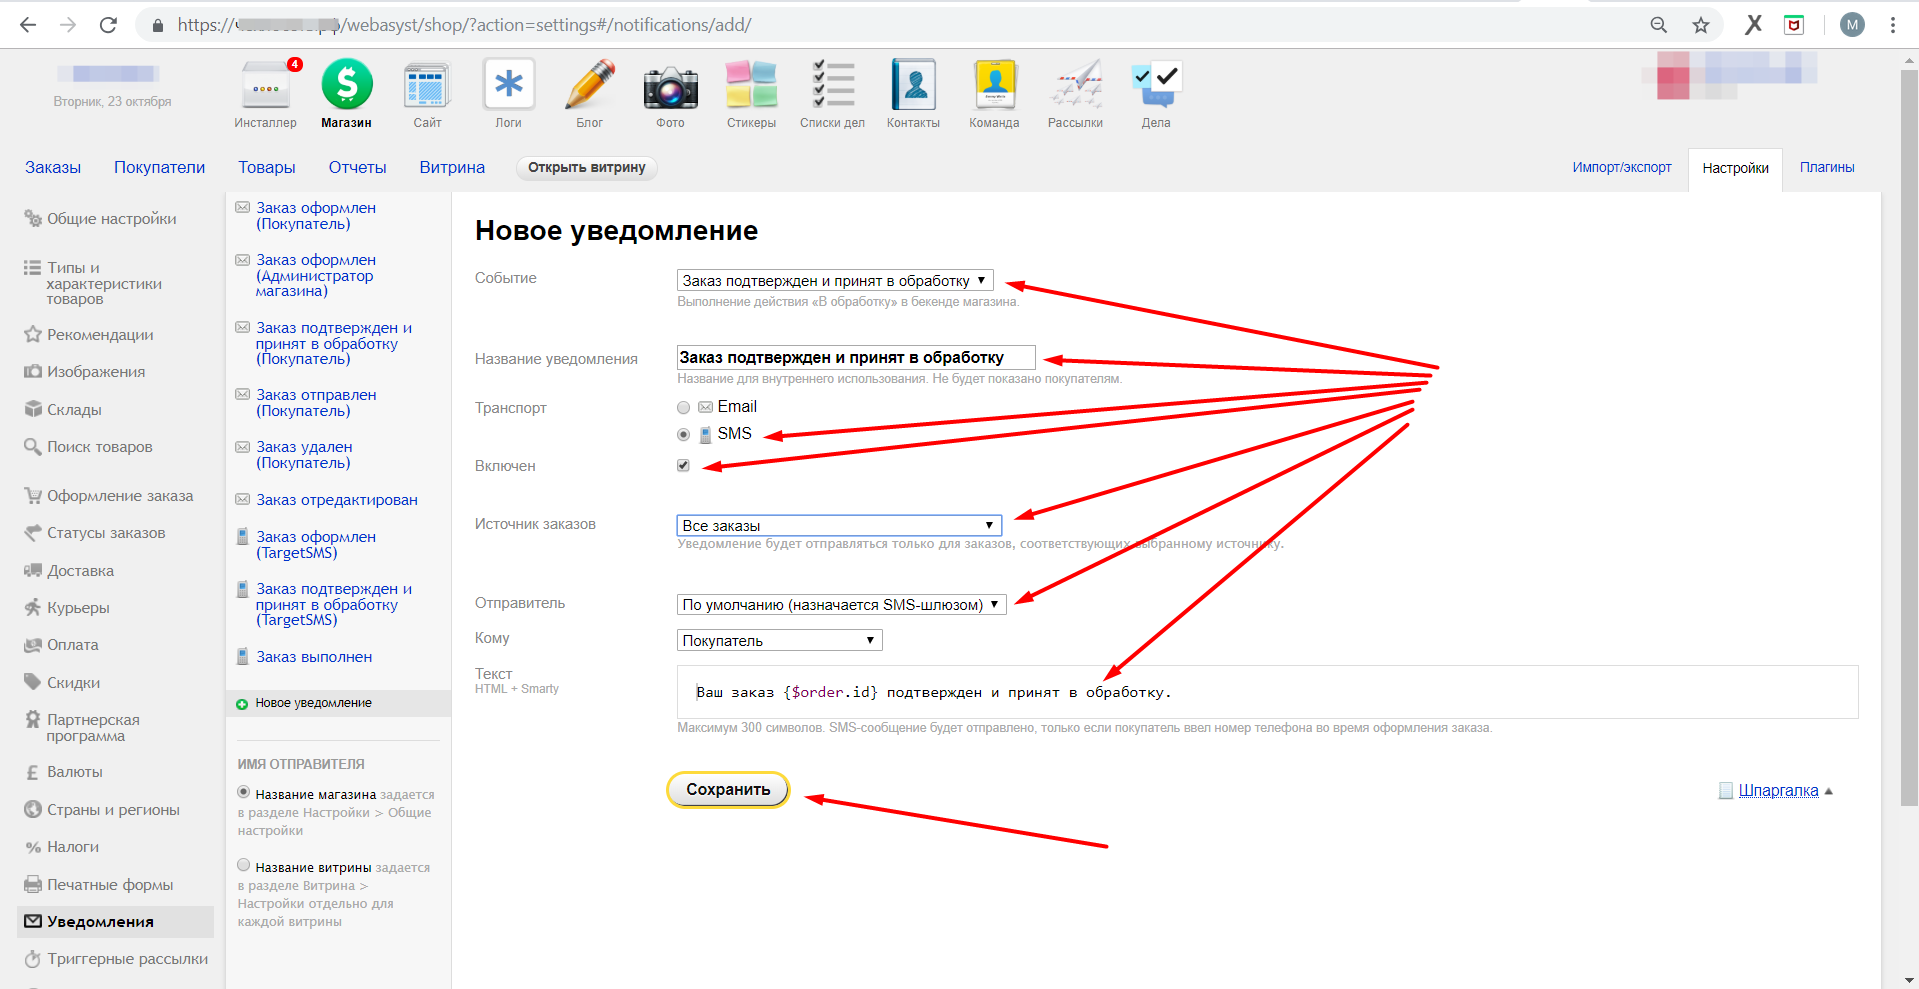1919x989 pixels.
Task: Open Заказ оформлен (TargetSMS) notification
Action: pyautogui.click(x=316, y=545)
